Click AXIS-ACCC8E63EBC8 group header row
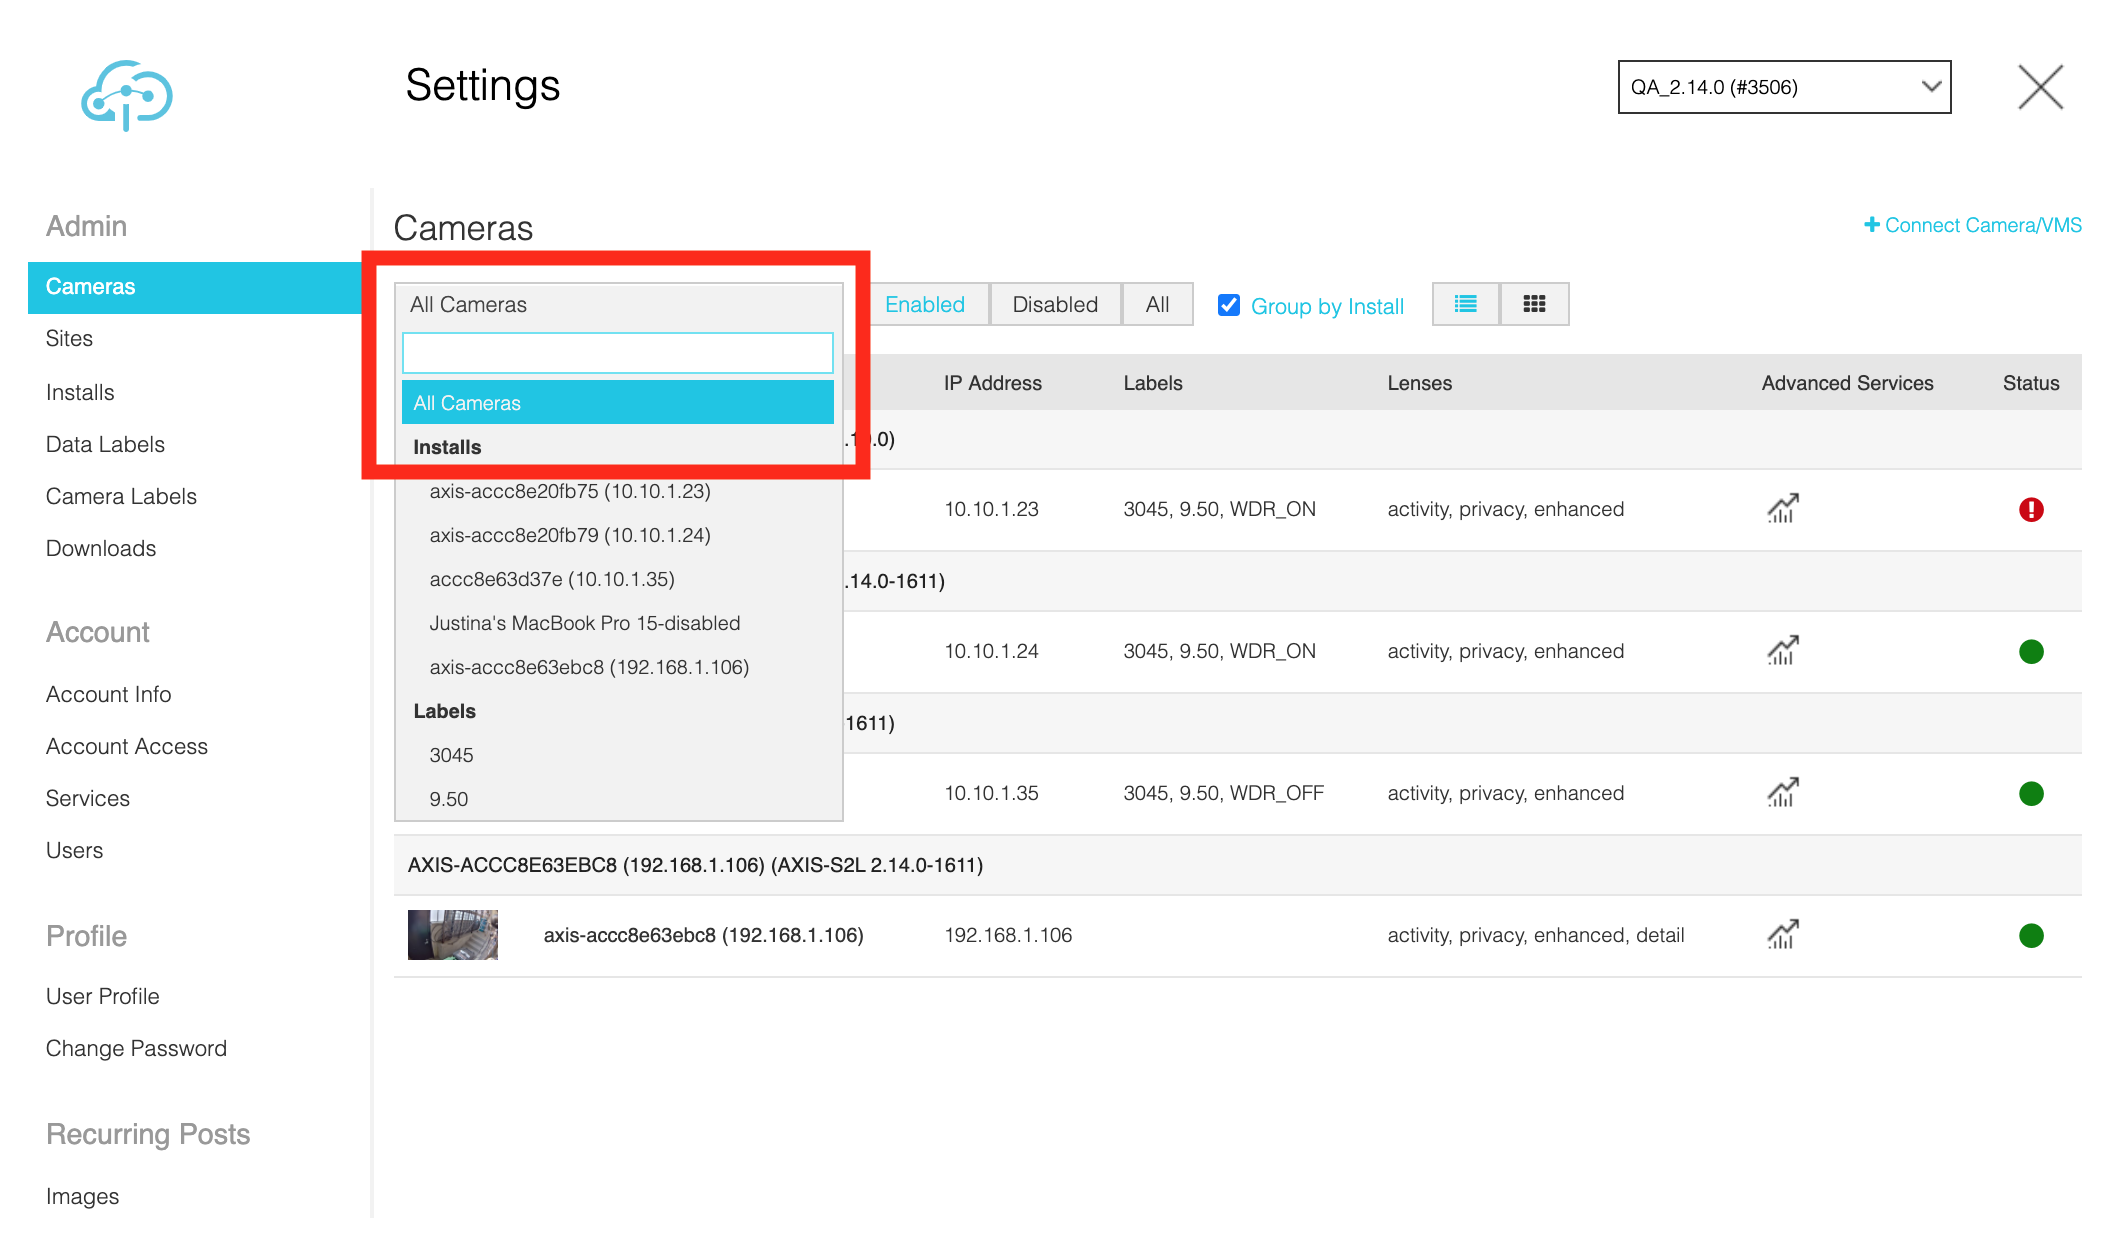2124x1236 pixels. [1238, 865]
